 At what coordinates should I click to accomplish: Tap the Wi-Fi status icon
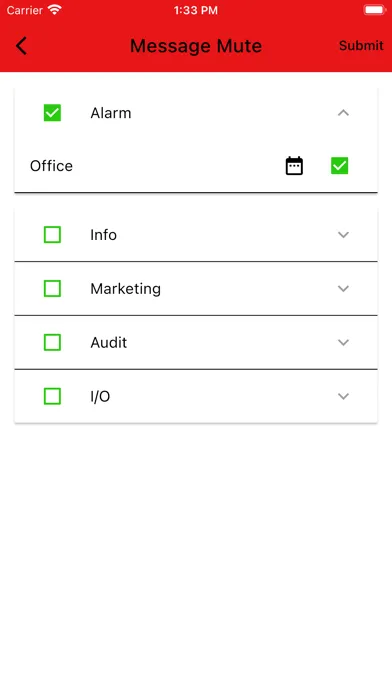pos(55,10)
